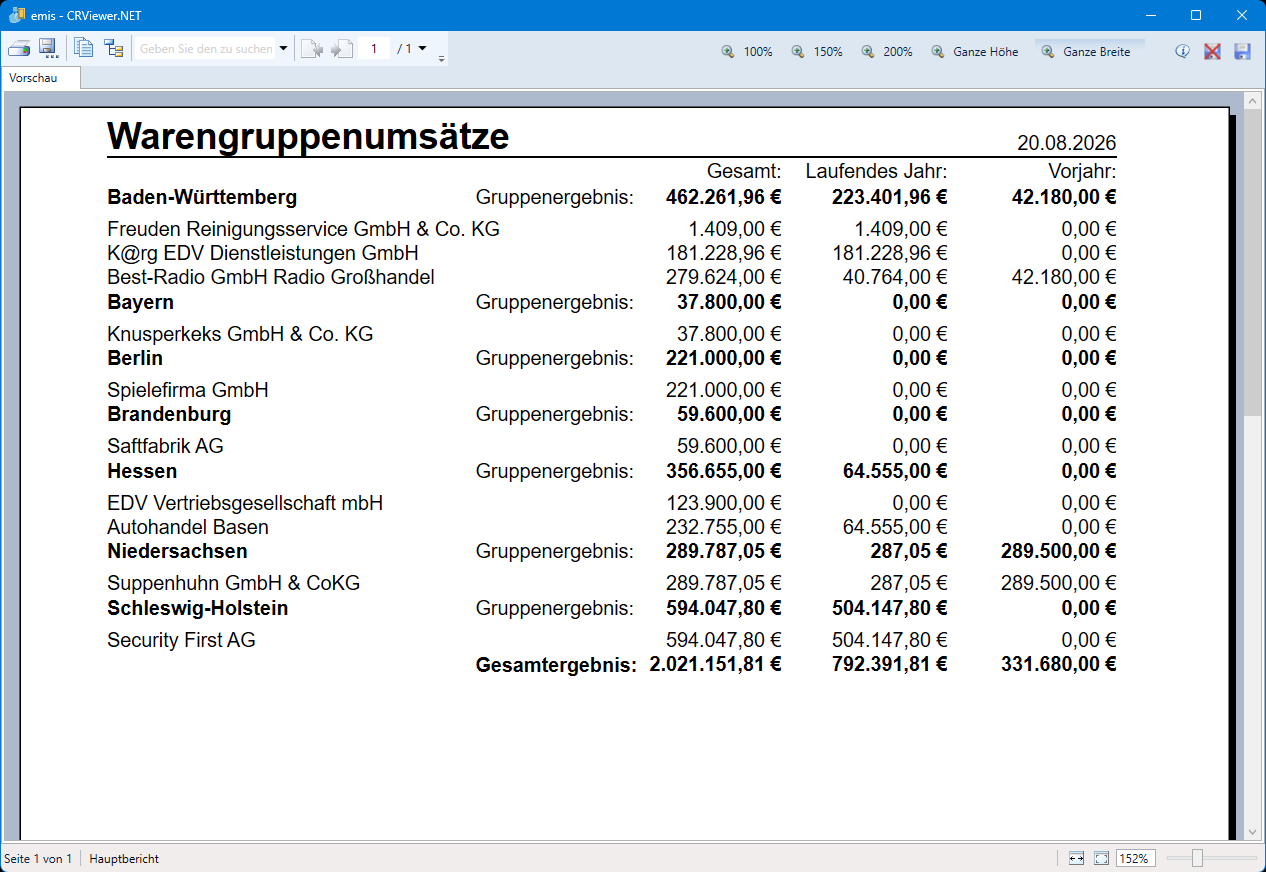Open the search text dropdown arrow
Image resolution: width=1266 pixels, height=872 pixels.
(283, 49)
